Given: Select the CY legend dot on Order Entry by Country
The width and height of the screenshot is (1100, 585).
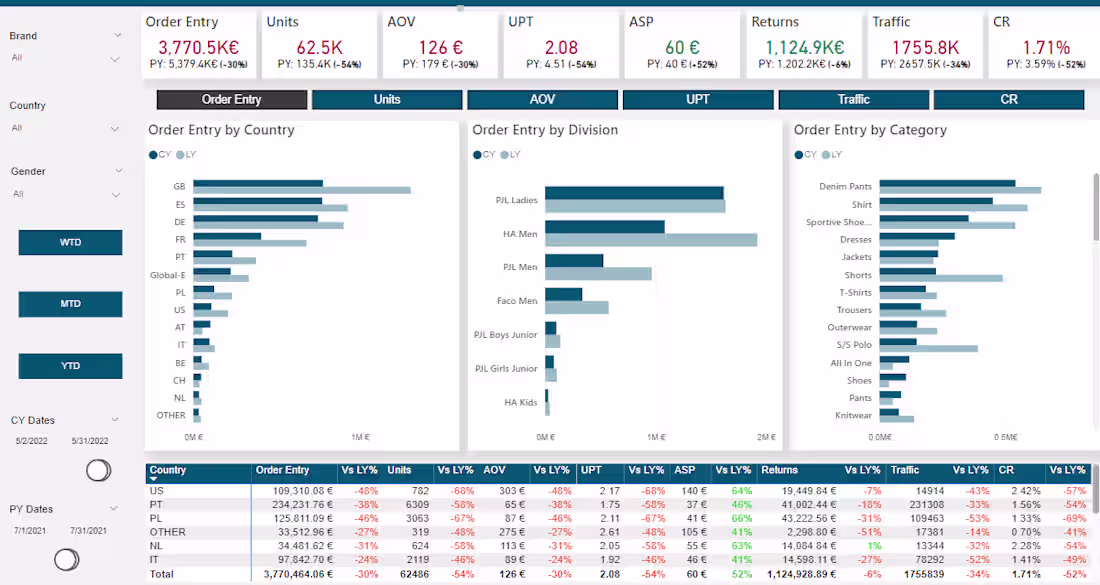Looking at the screenshot, I should pyautogui.click(x=151, y=155).
